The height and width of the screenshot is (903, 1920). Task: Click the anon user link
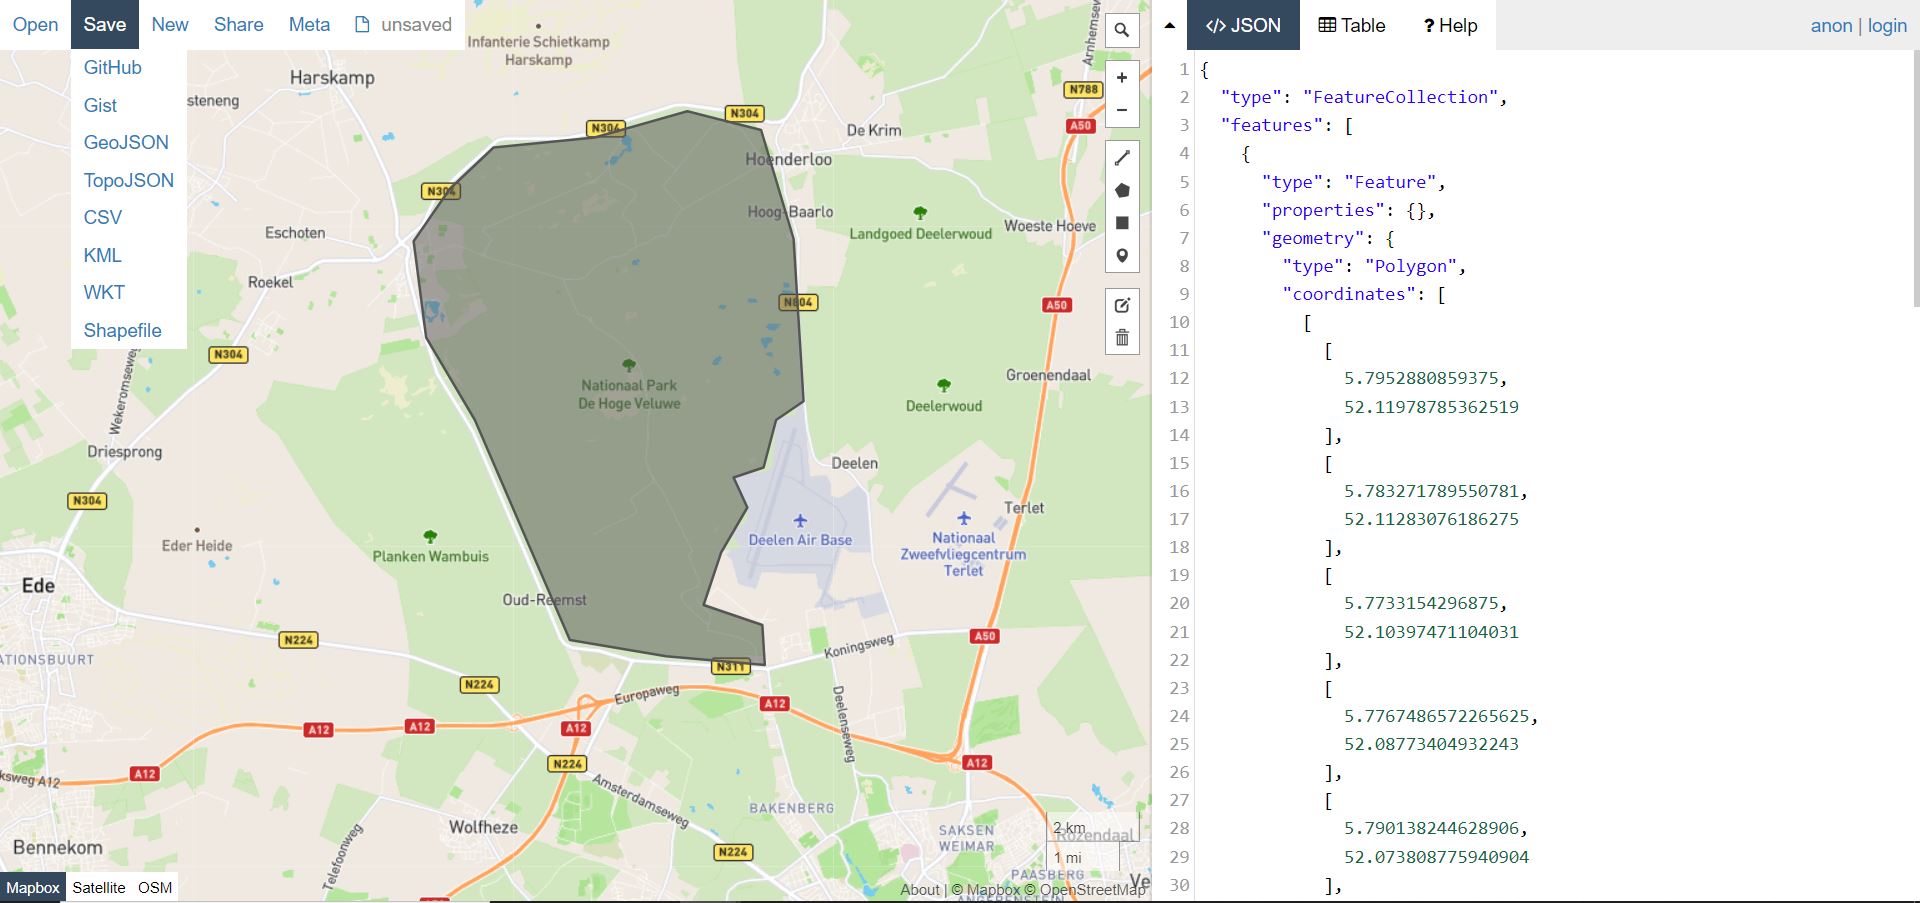point(1831,26)
